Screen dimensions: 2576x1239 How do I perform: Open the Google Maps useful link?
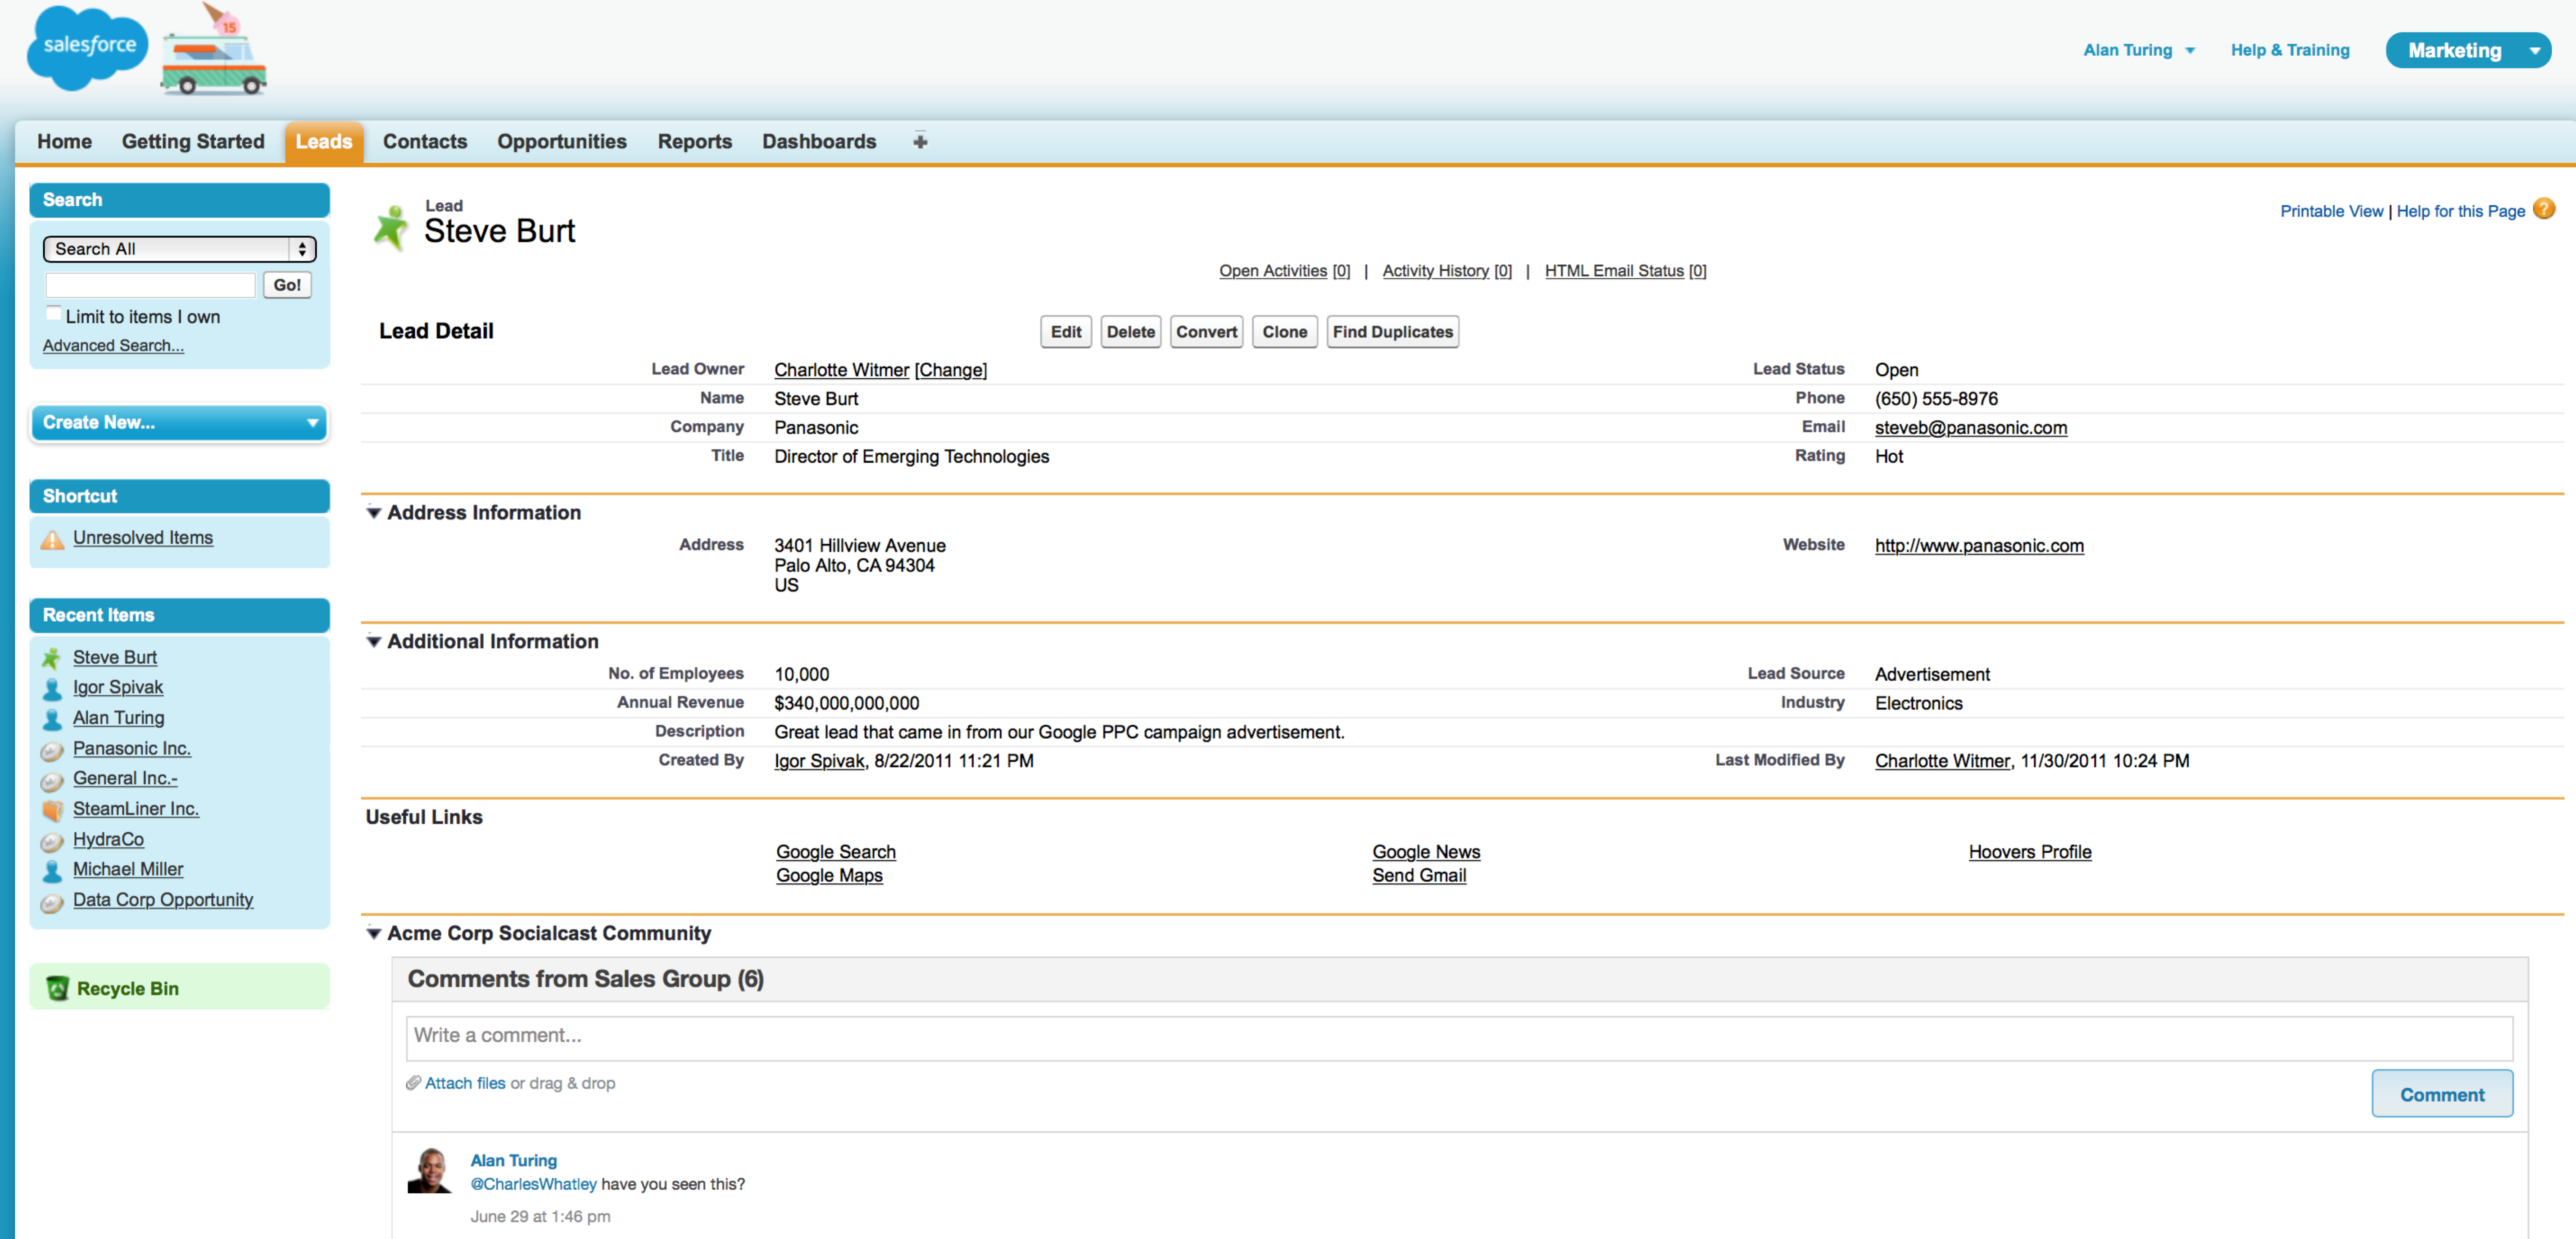[x=829, y=876]
